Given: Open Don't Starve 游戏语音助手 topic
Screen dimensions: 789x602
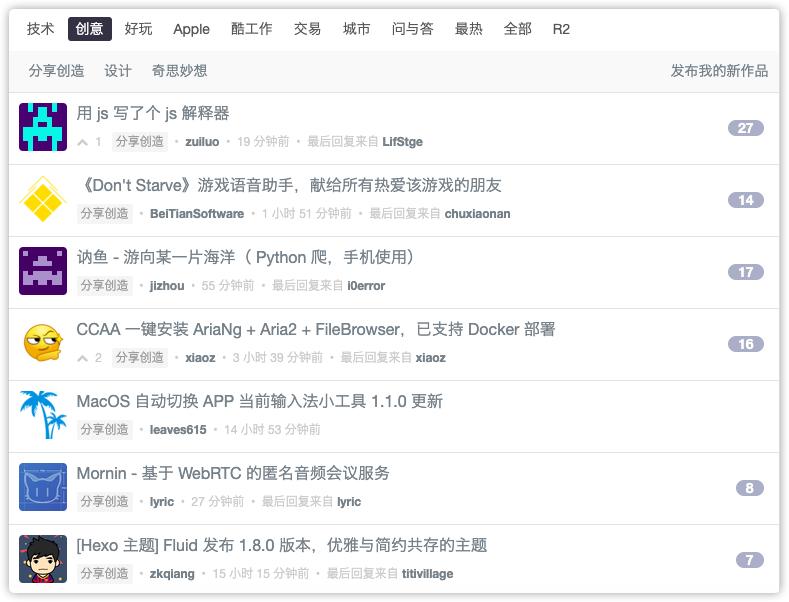Looking at the screenshot, I should point(289,185).
